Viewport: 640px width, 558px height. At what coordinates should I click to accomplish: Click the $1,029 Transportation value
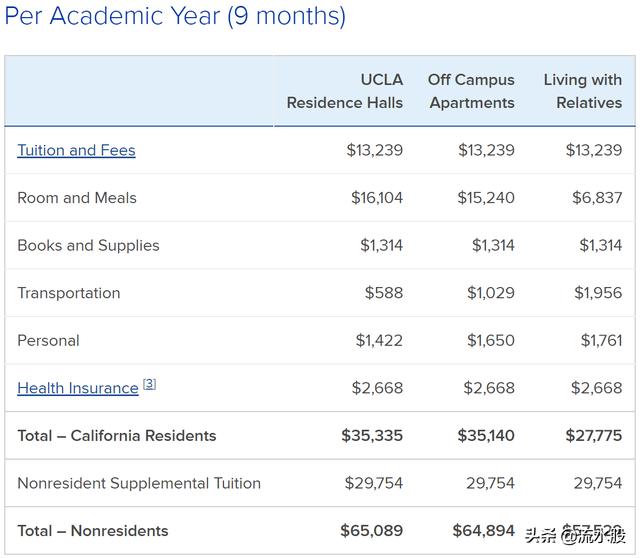[491, 293]
